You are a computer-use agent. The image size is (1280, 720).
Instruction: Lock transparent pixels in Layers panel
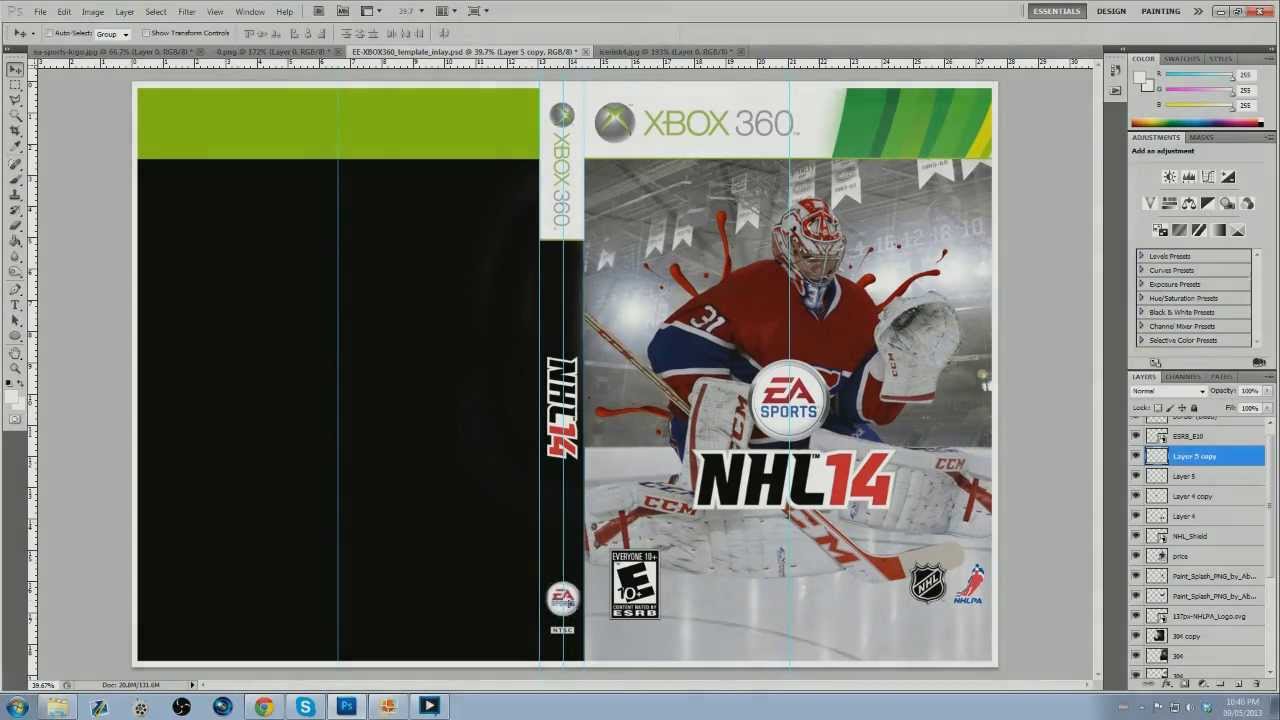tap(1158, 408)
